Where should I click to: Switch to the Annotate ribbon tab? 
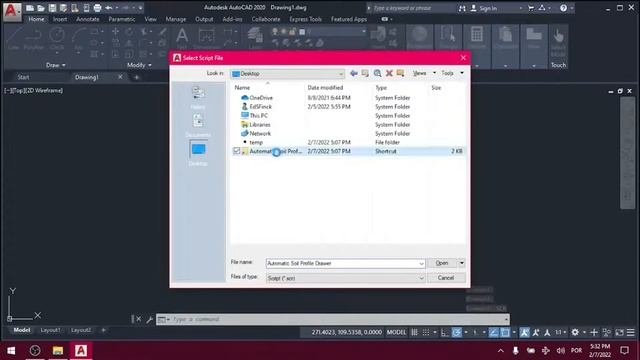coord(88,19)
